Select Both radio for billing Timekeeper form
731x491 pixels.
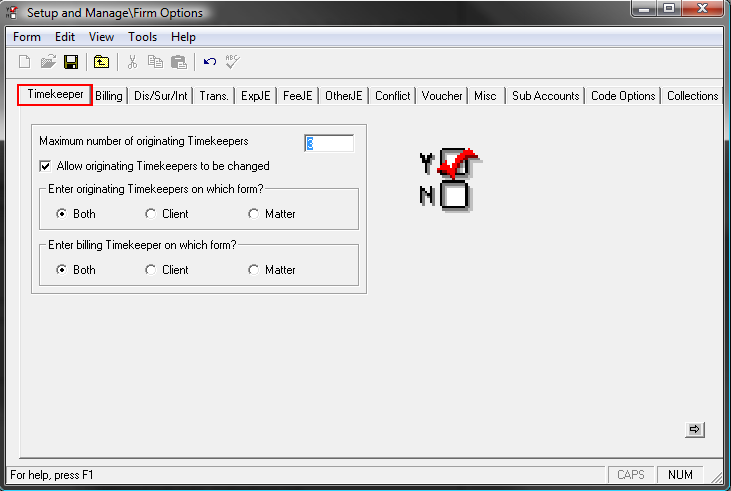coord(62,270)
